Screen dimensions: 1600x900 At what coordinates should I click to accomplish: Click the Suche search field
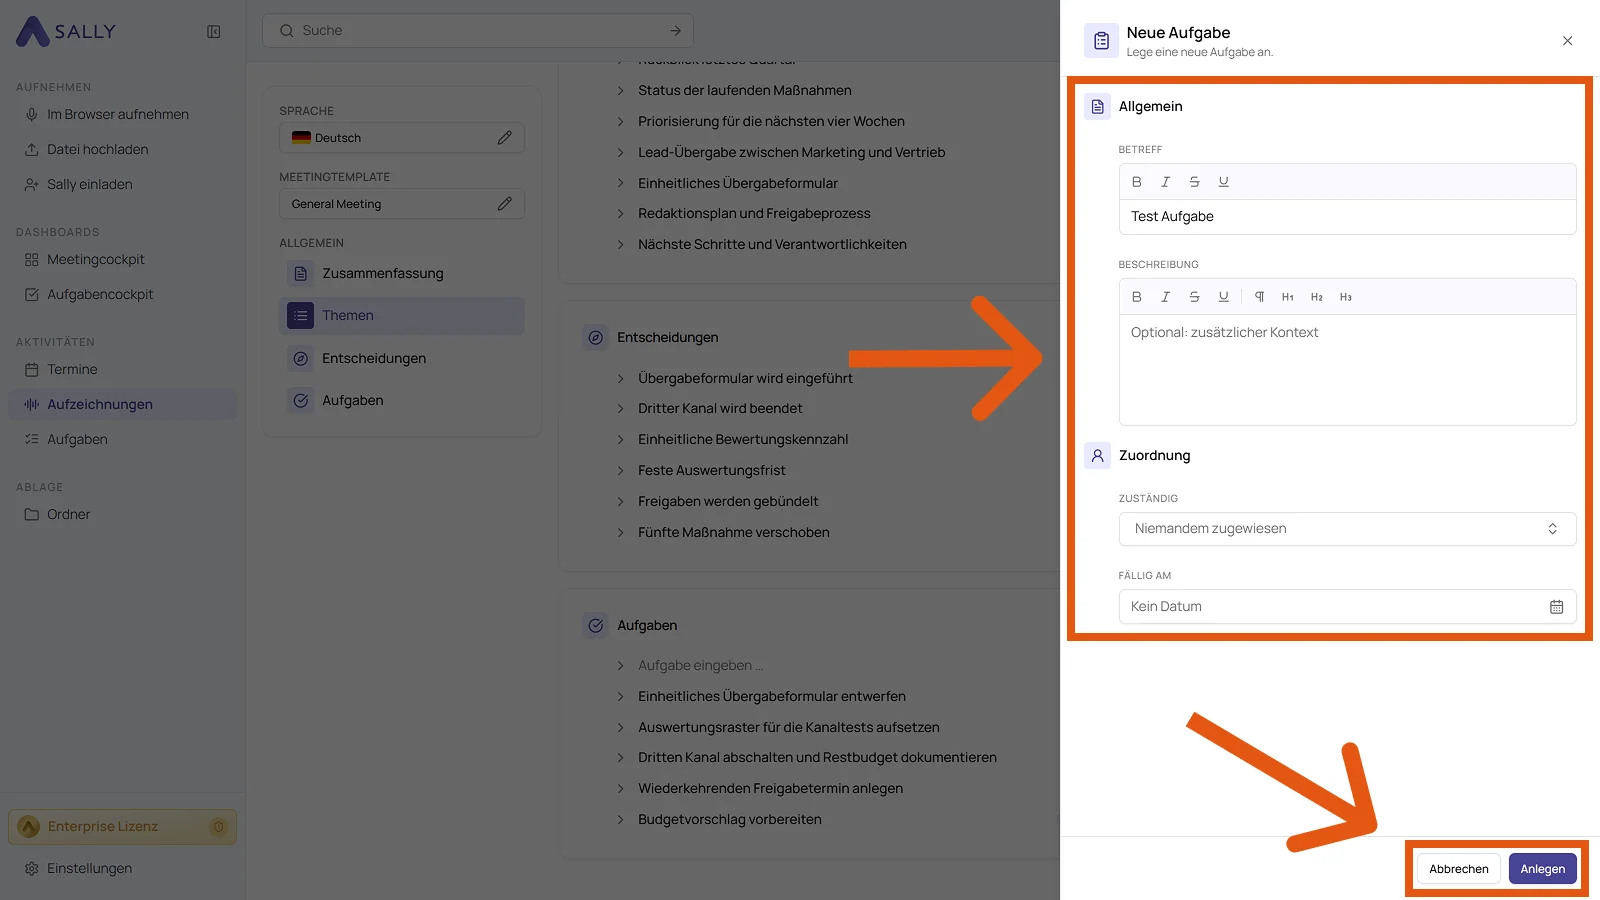tap(478, 31)
